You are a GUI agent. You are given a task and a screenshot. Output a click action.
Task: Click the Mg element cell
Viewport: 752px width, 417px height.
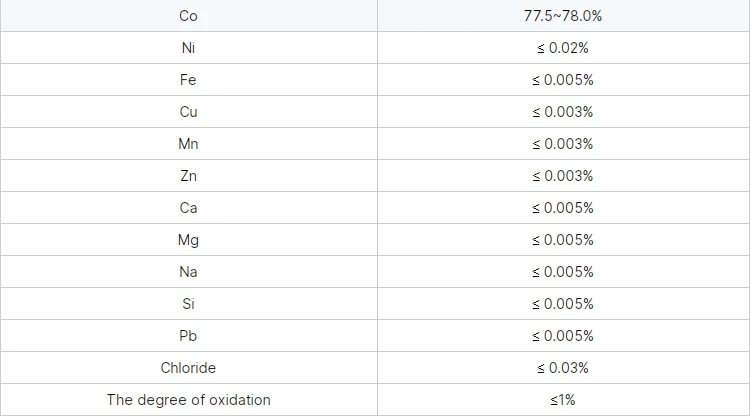188,240
